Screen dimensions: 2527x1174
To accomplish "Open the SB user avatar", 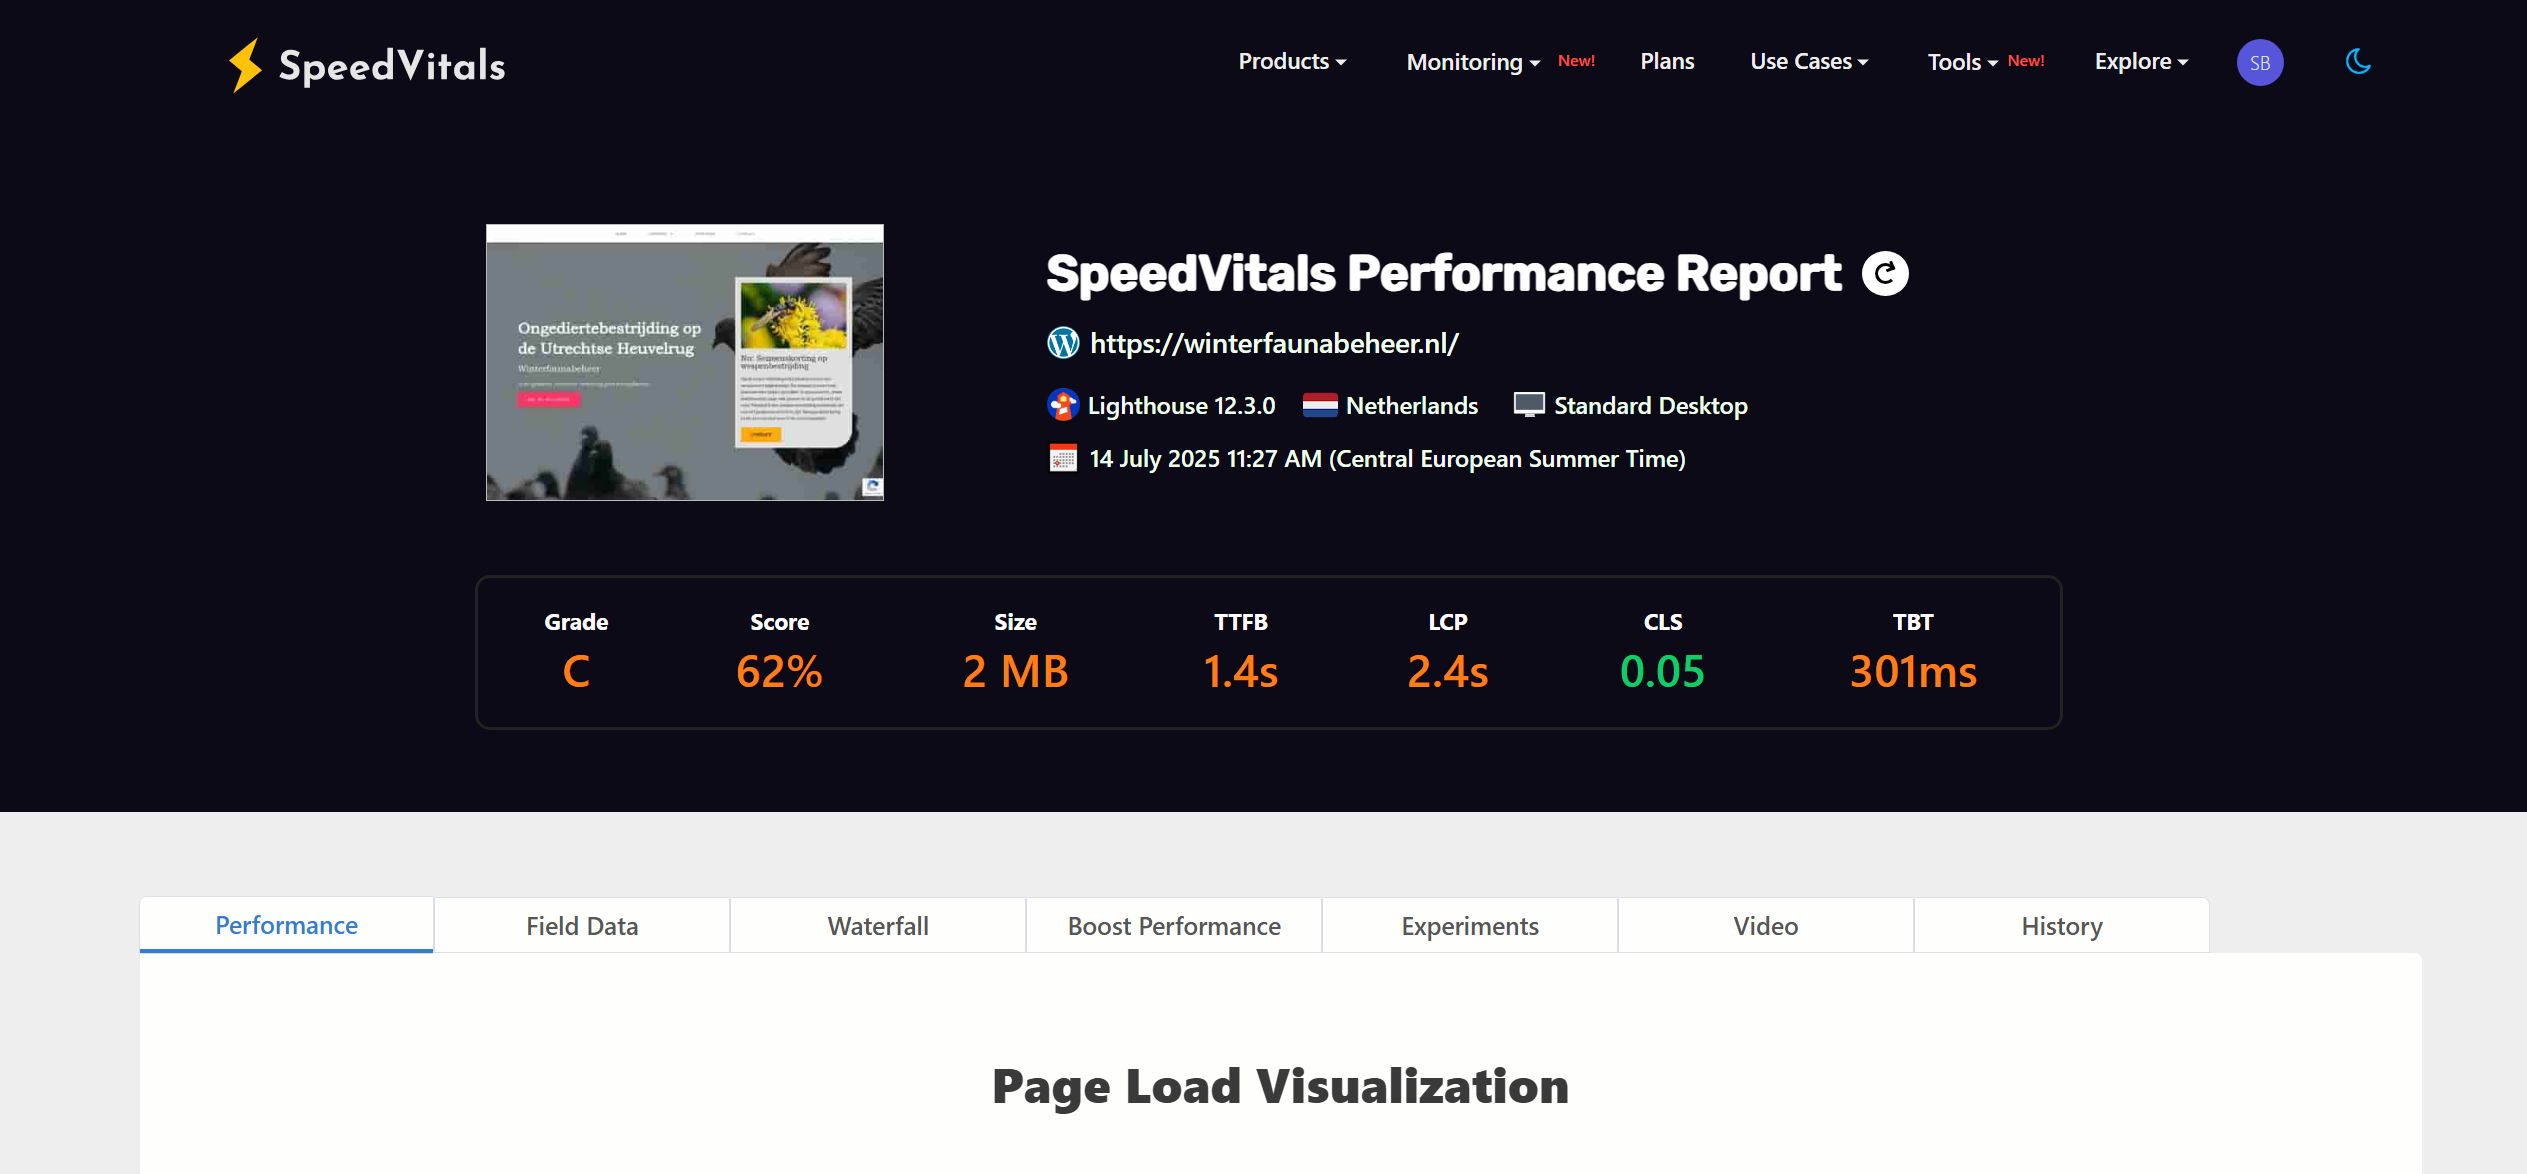I will (2260, 62).
